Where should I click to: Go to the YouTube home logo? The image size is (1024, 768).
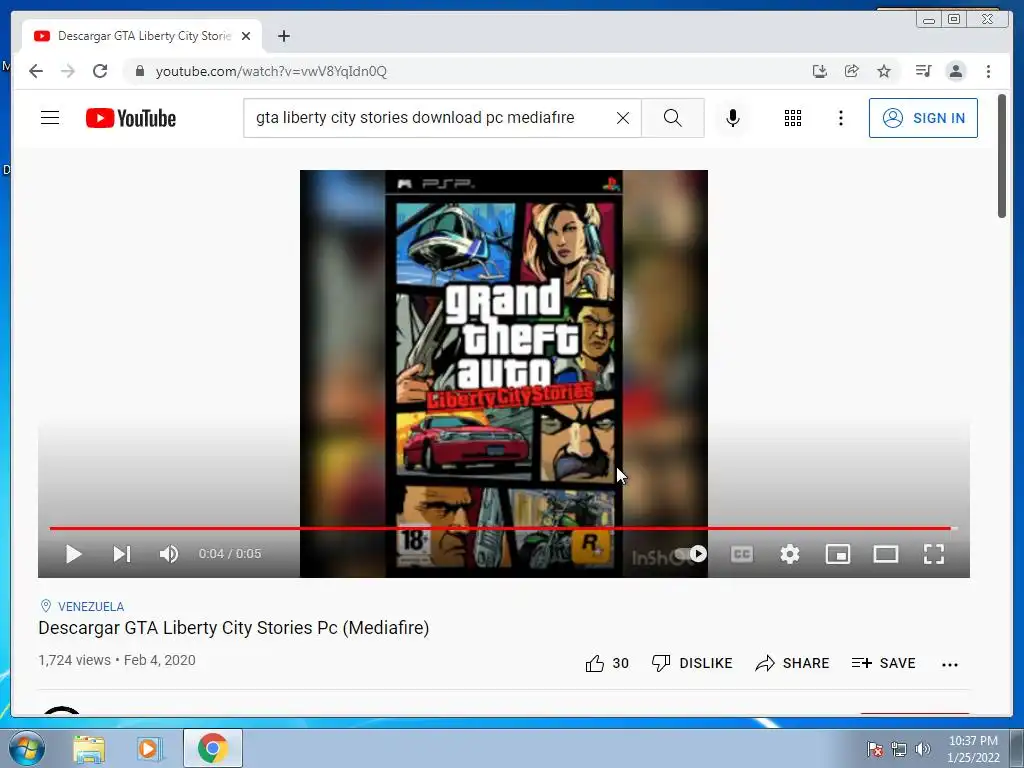pos(131,118)
